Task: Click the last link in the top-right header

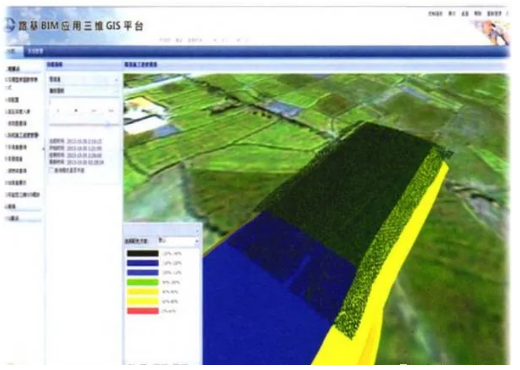Action: coord(494,13)
